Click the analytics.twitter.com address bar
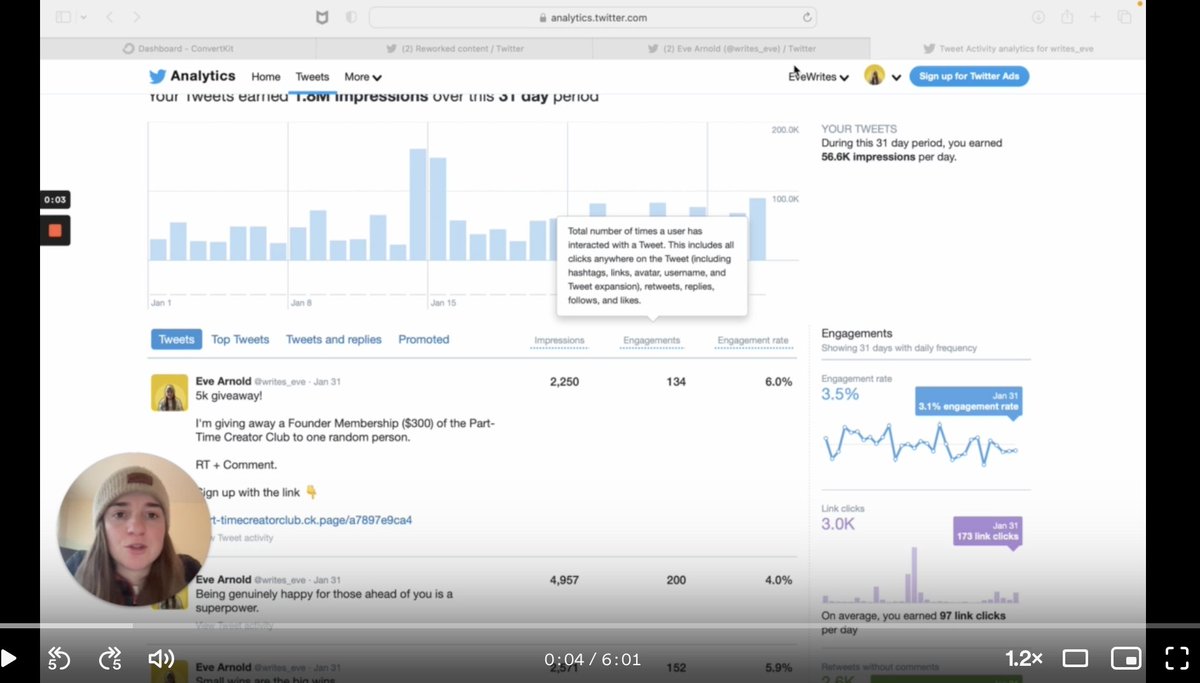Image resolution: width=1200 pixels, height=683 pixels. pyautogui.click(x=593, y=17)
